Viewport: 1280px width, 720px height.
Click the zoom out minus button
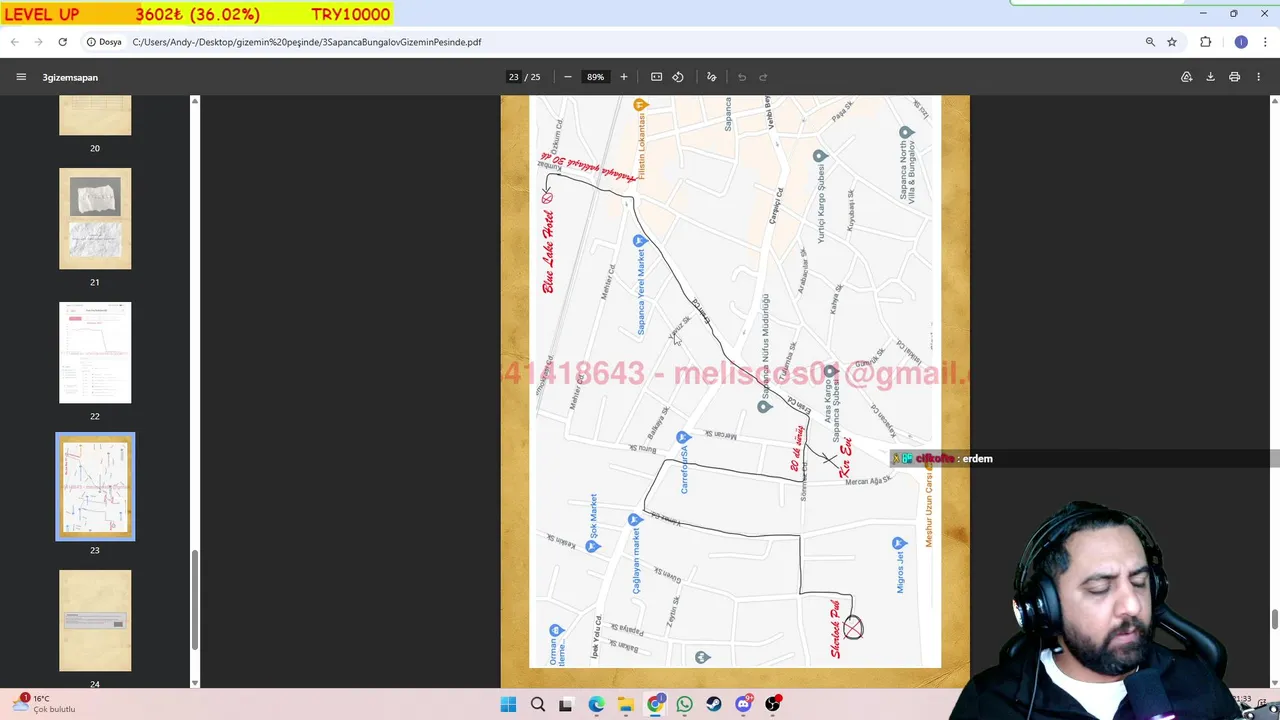click(568, 77)
